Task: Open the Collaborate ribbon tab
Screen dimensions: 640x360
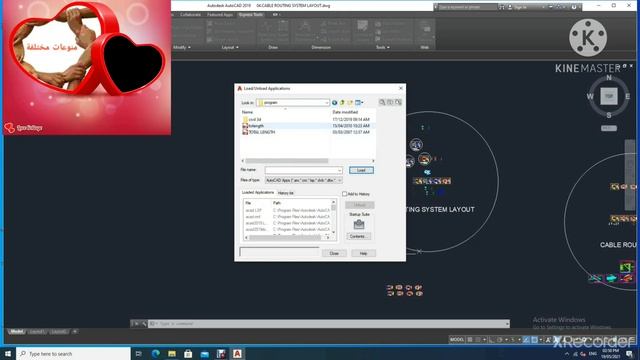Action: point(190,15)
